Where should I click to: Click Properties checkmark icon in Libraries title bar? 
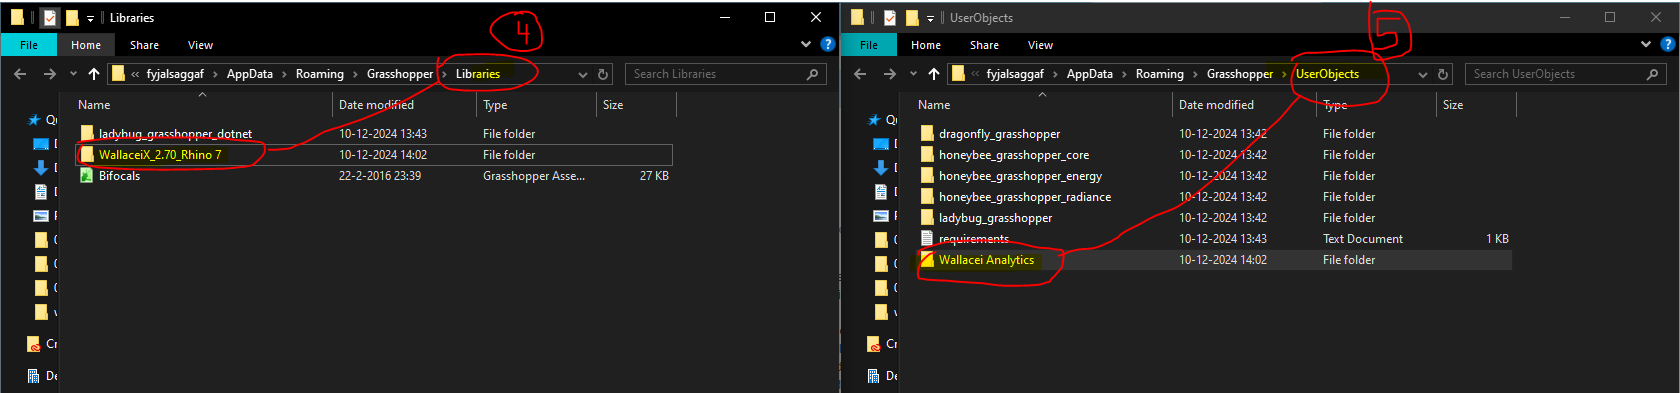(x=51, y=17)
